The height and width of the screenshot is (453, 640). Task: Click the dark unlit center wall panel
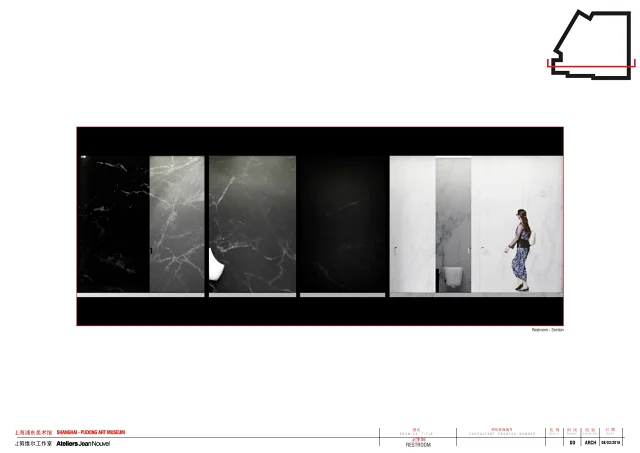pyautogui.click(x=342, y=223)
